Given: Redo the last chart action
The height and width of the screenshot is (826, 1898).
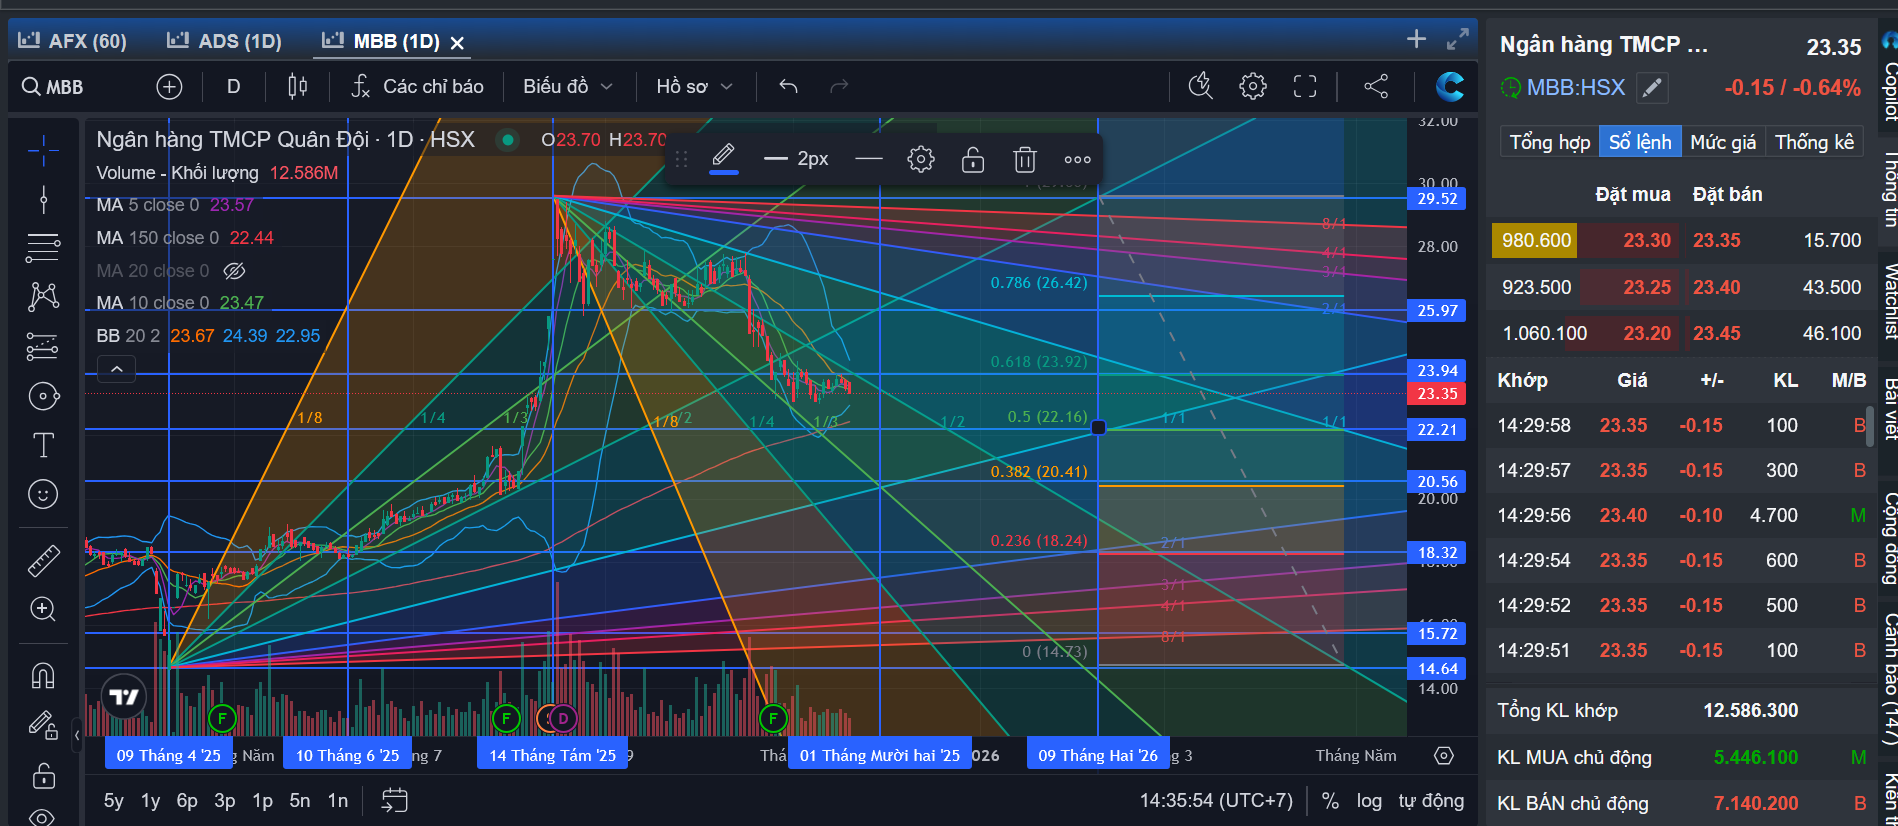Looking at the screenshot, I should tap(839, 87).
